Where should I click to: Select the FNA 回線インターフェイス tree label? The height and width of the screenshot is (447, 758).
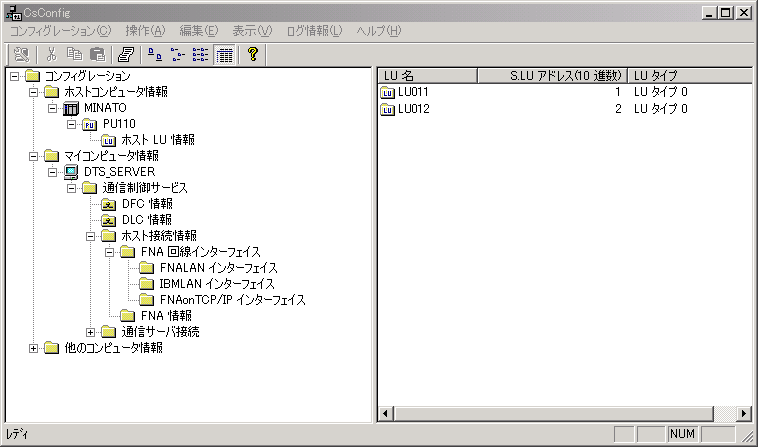tap(201, 252)
